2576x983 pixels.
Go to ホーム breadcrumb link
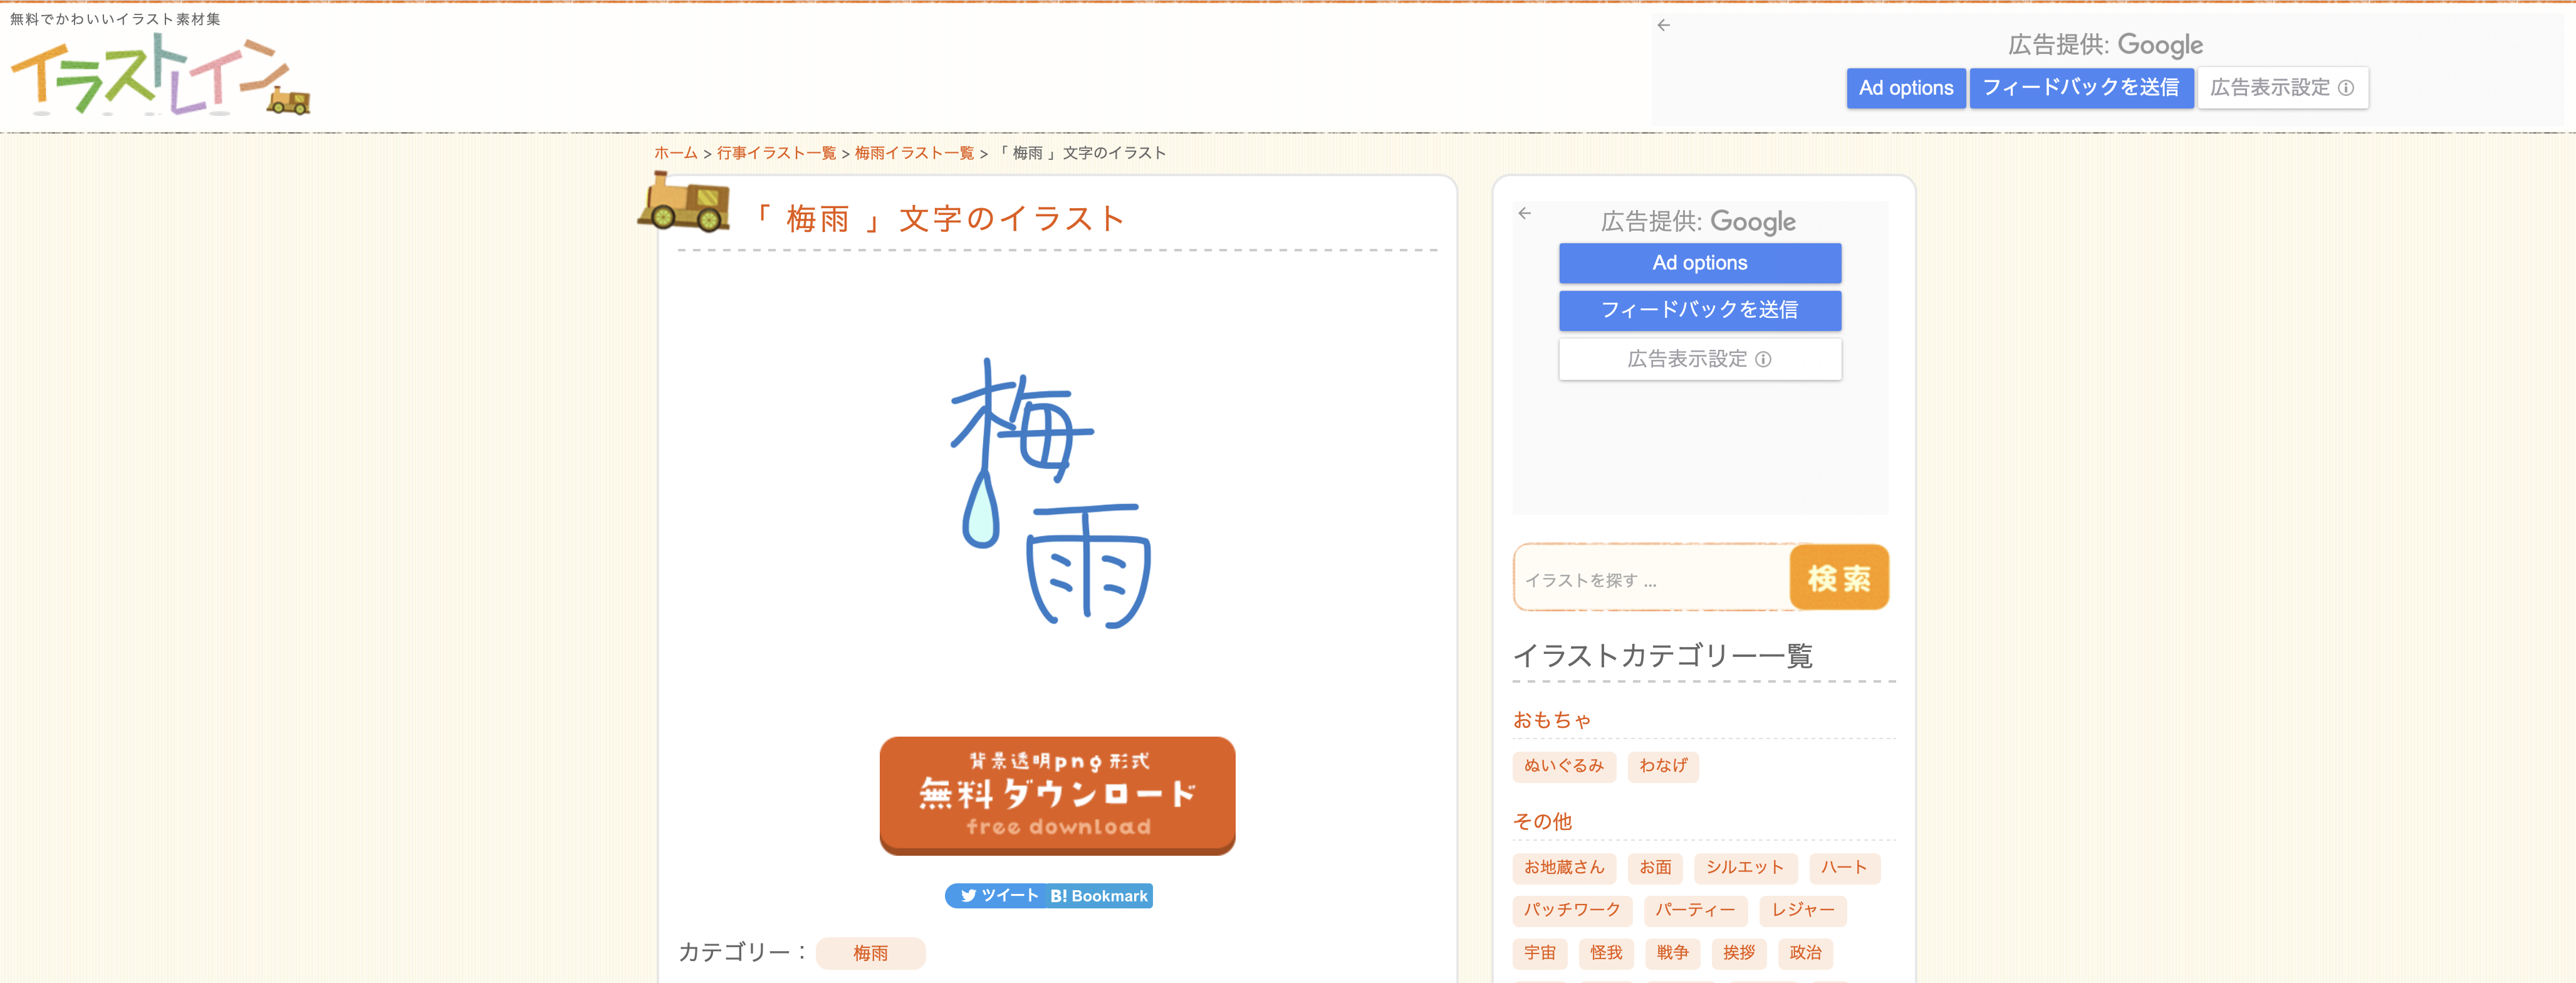675,153
